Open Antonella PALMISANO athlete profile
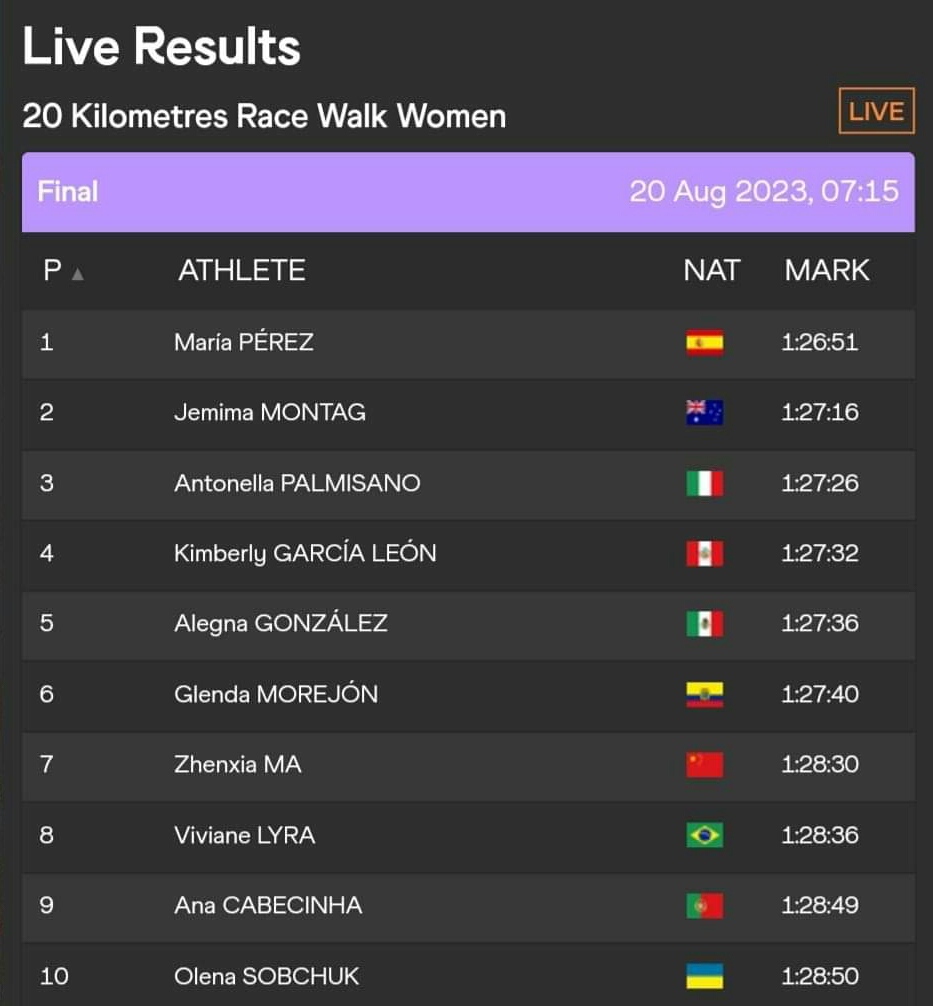933x1006 pixels. pos(297,483)
